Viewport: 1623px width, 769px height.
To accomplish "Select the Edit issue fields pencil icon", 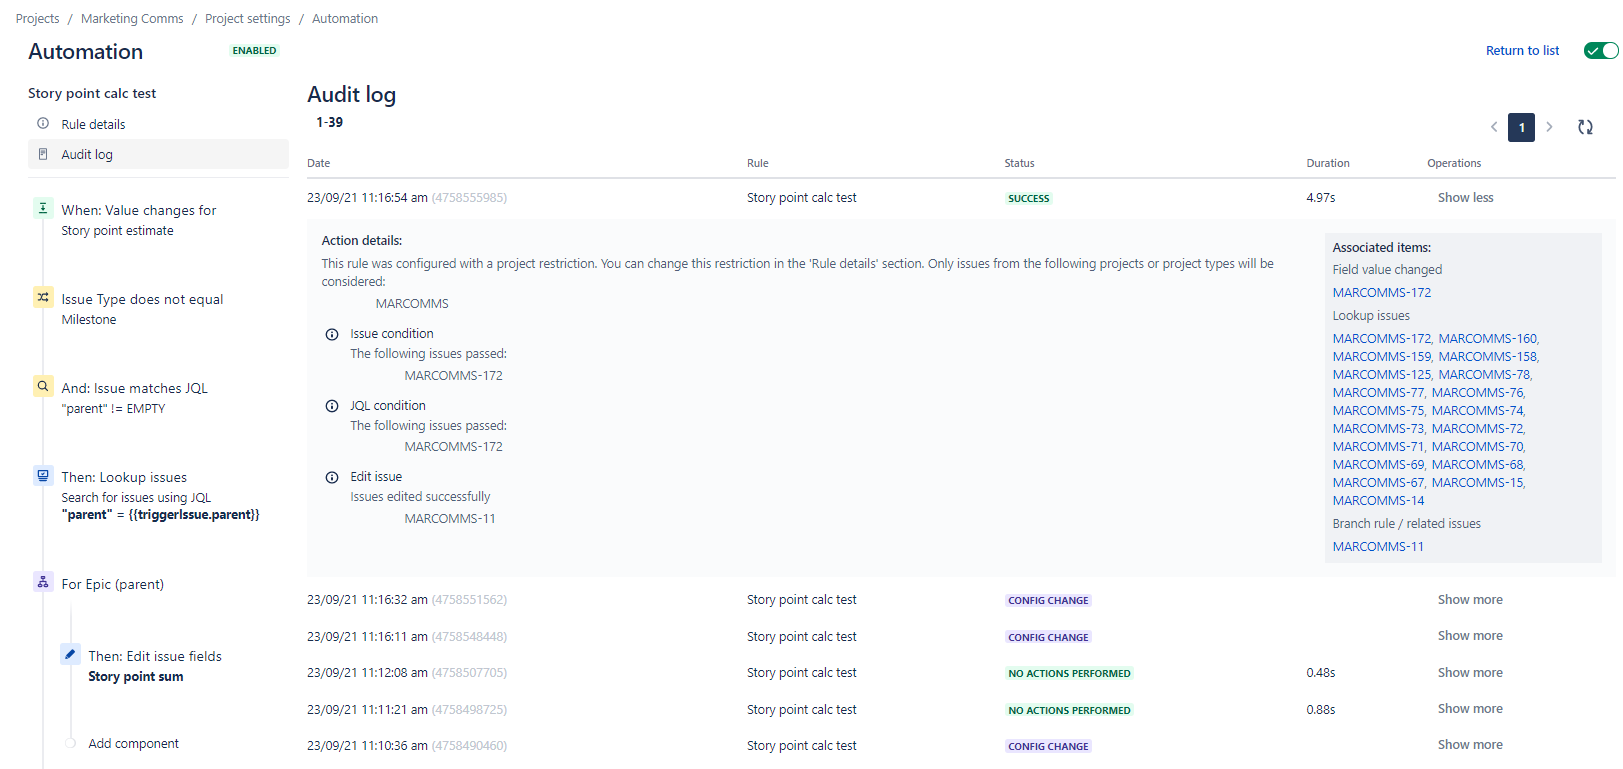I will pyautogui.click(x=70, y=654).
